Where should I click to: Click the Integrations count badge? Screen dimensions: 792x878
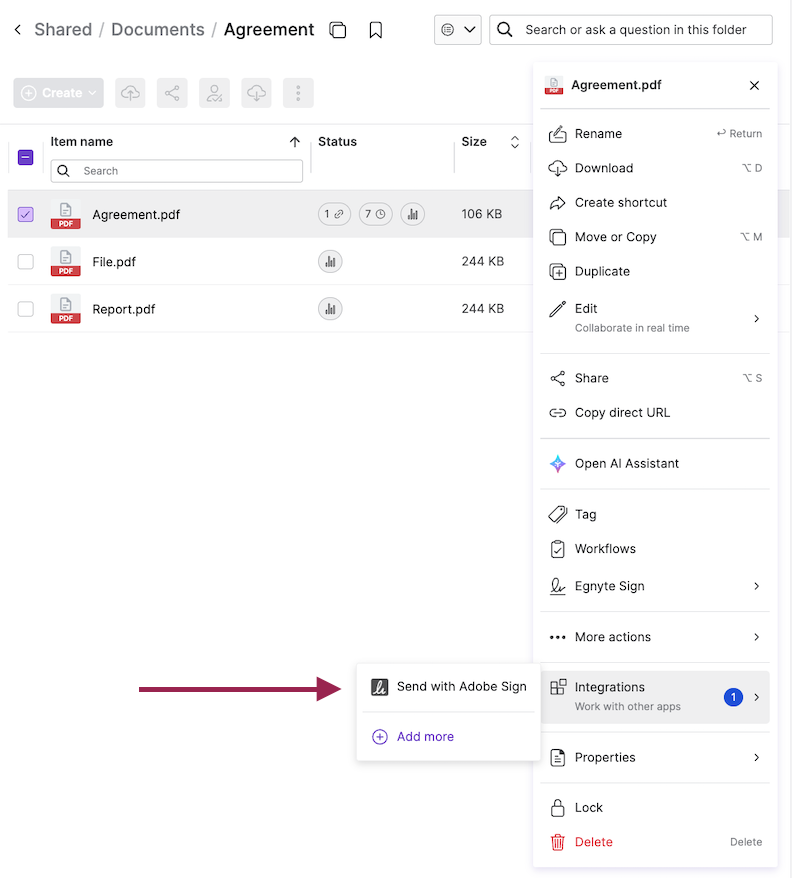click(733, 697)
